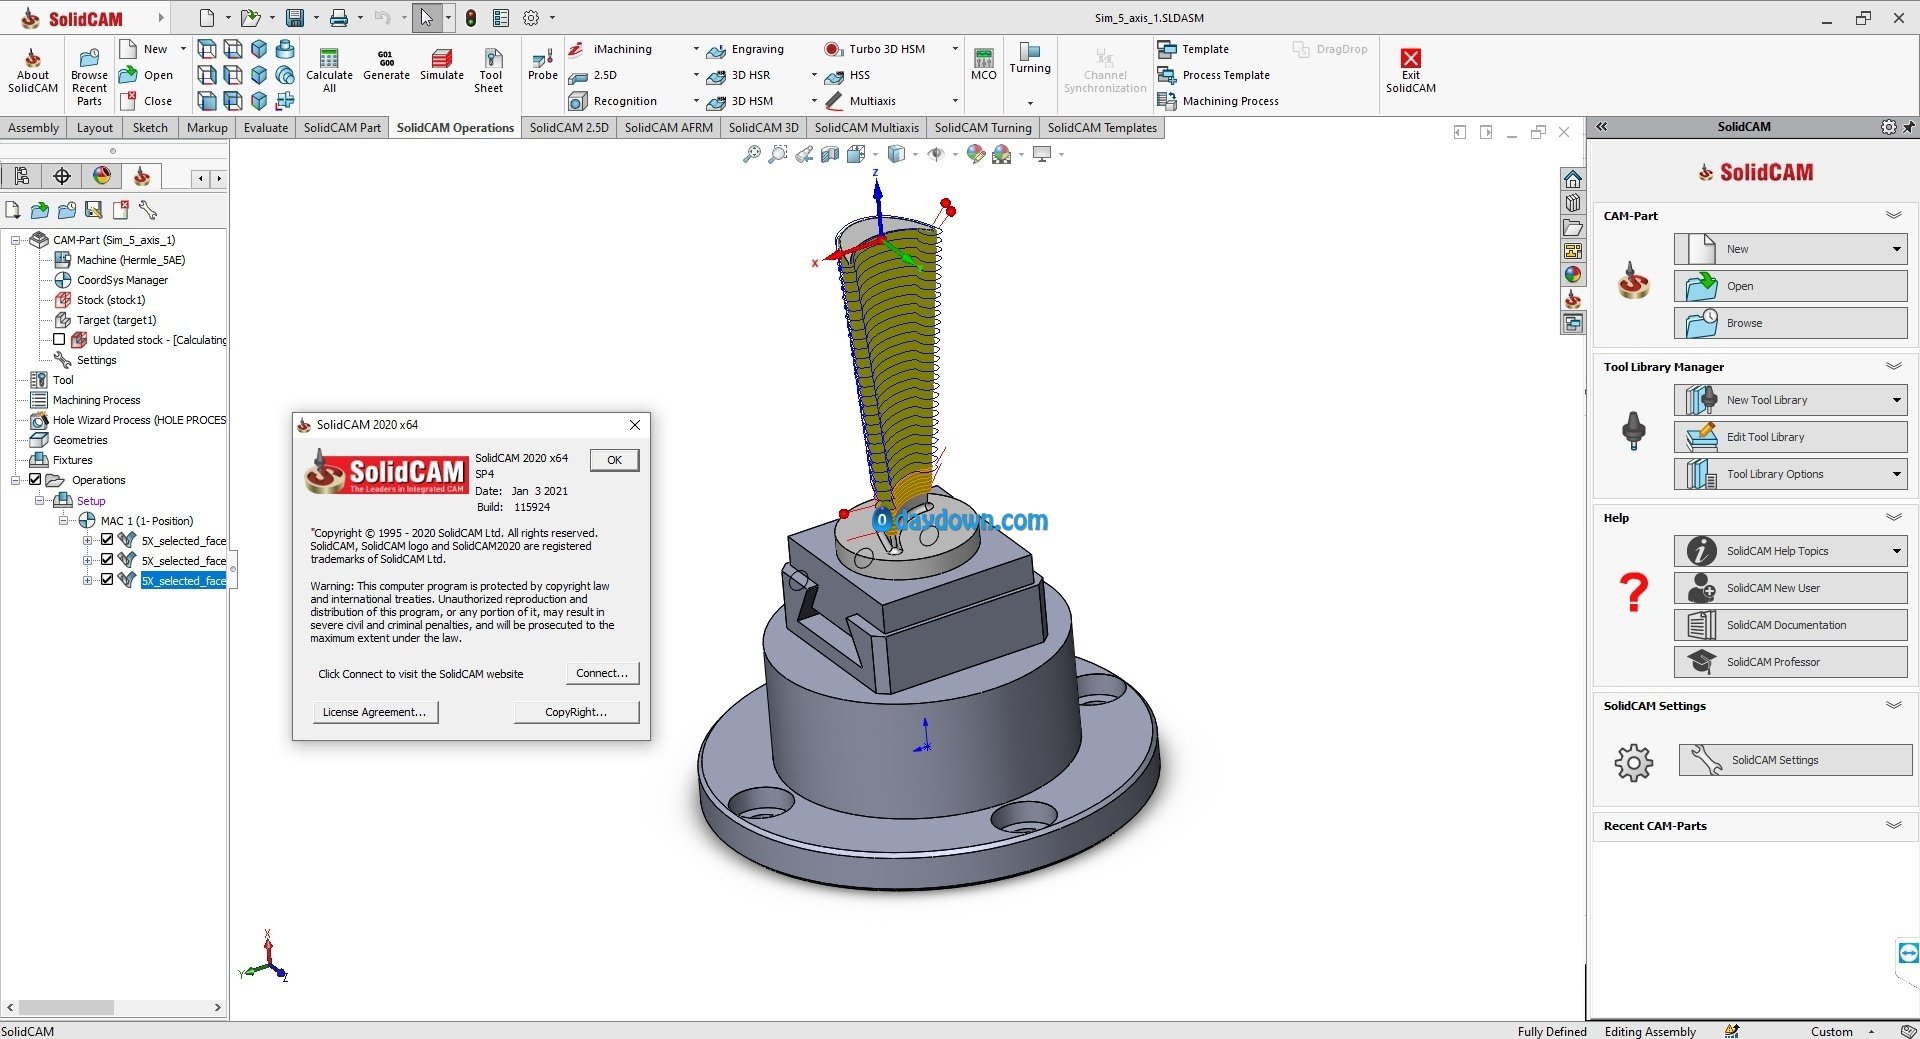Open the New Tool Library dropdown
The height and width of the screenshot is (1039, 1920).
click(1896, 400)
